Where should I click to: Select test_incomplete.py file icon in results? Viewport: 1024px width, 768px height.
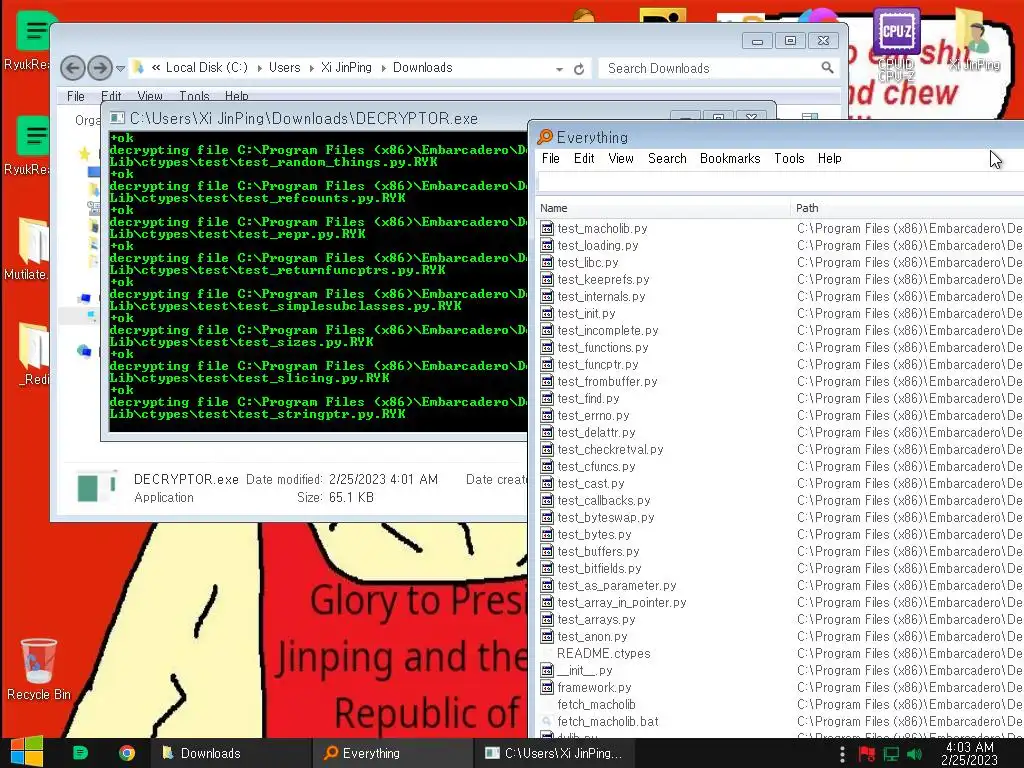pos(547,330)
